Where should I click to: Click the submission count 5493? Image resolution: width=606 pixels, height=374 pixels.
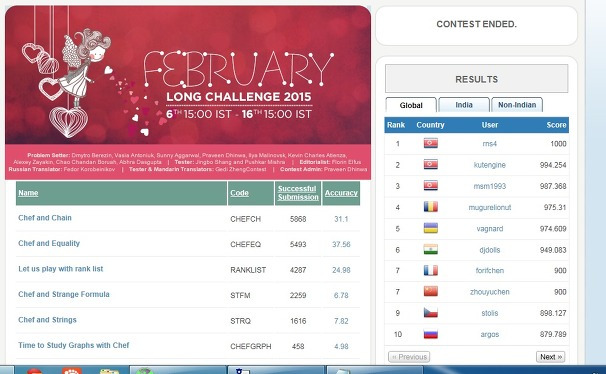click(298, 245)
